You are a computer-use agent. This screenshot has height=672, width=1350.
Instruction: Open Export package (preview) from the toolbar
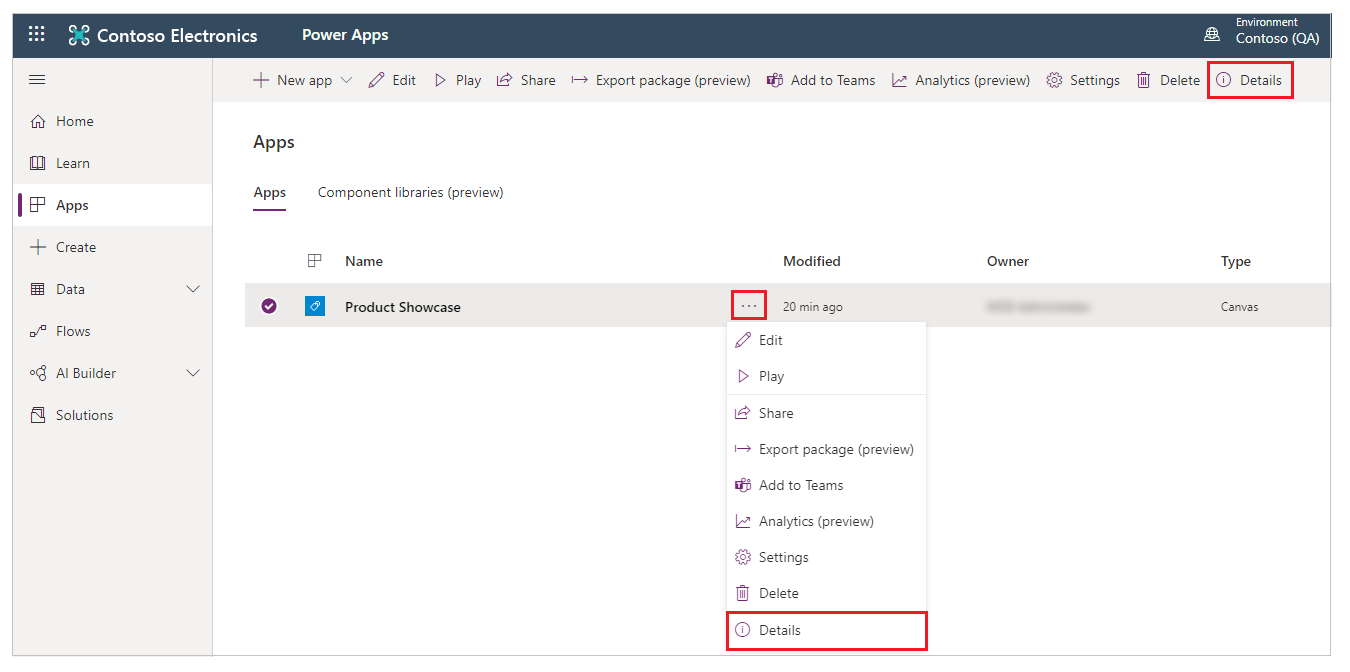point(660,80)
